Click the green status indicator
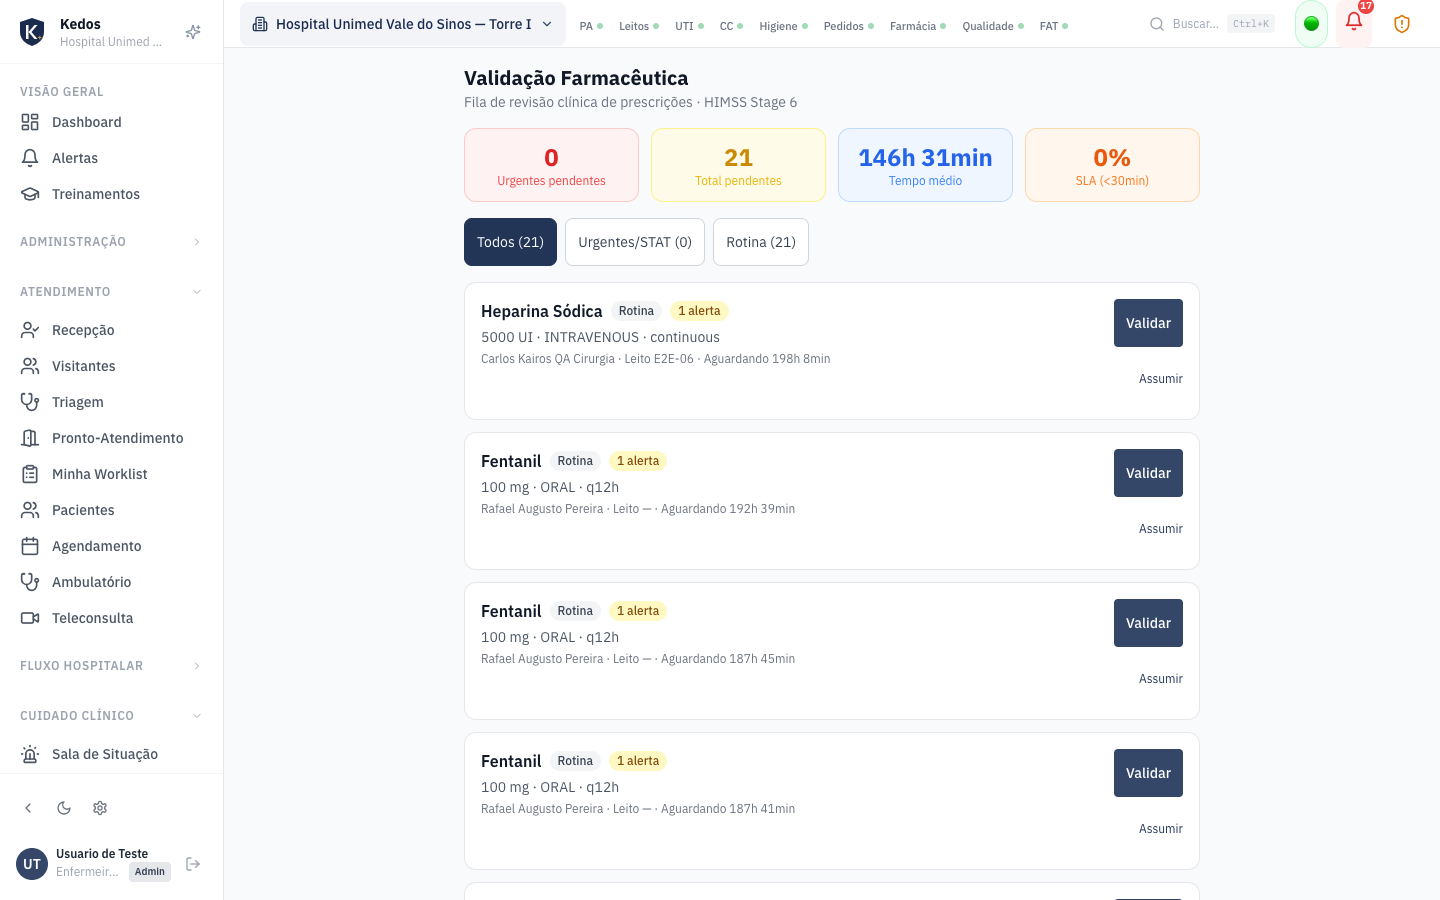The image size is (1440, 900). coord(1311,24)
